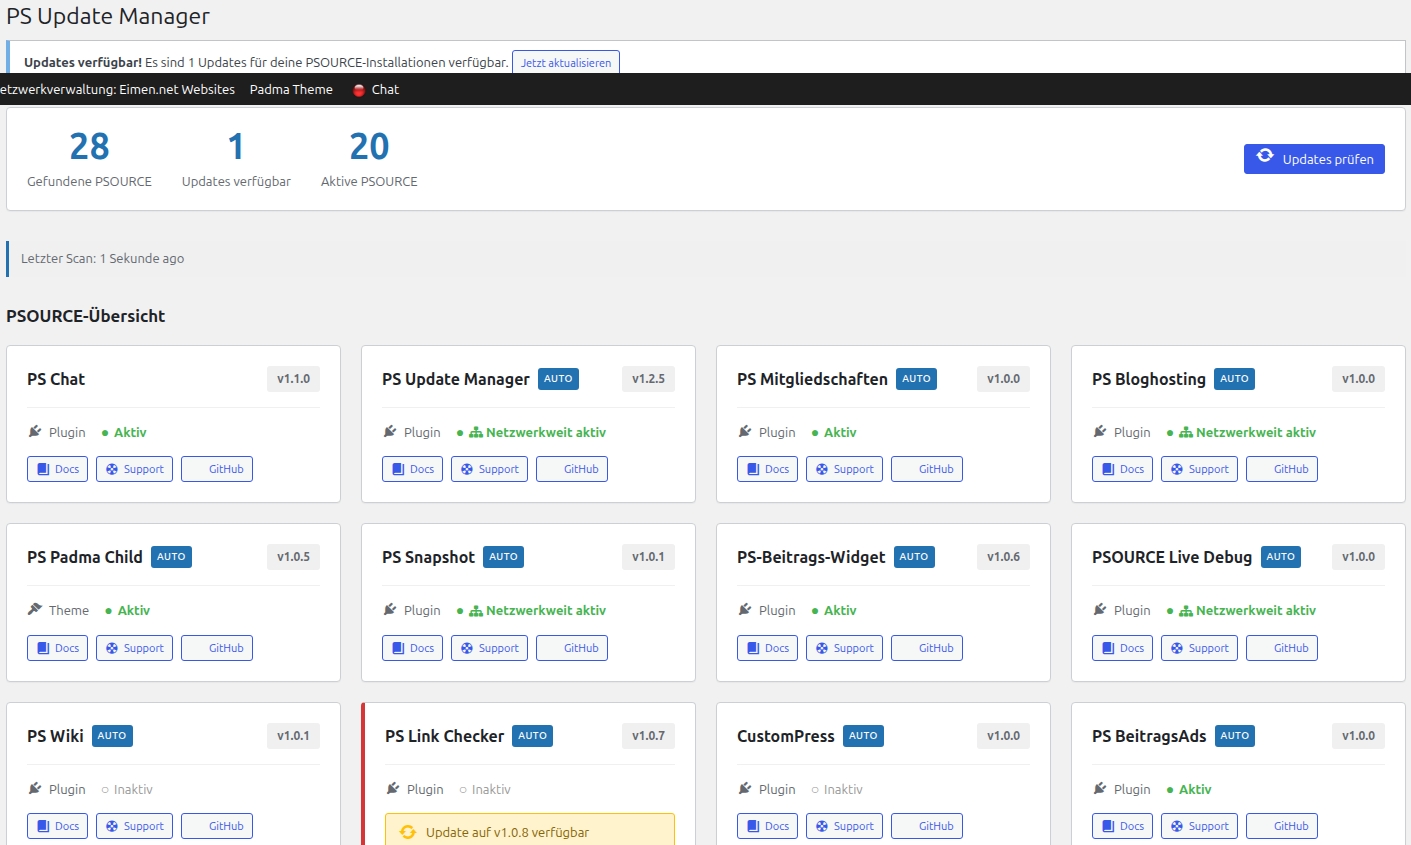Open the Chat item in admin bar
The width and height of the screenshot is (1411, 845).
384,90
